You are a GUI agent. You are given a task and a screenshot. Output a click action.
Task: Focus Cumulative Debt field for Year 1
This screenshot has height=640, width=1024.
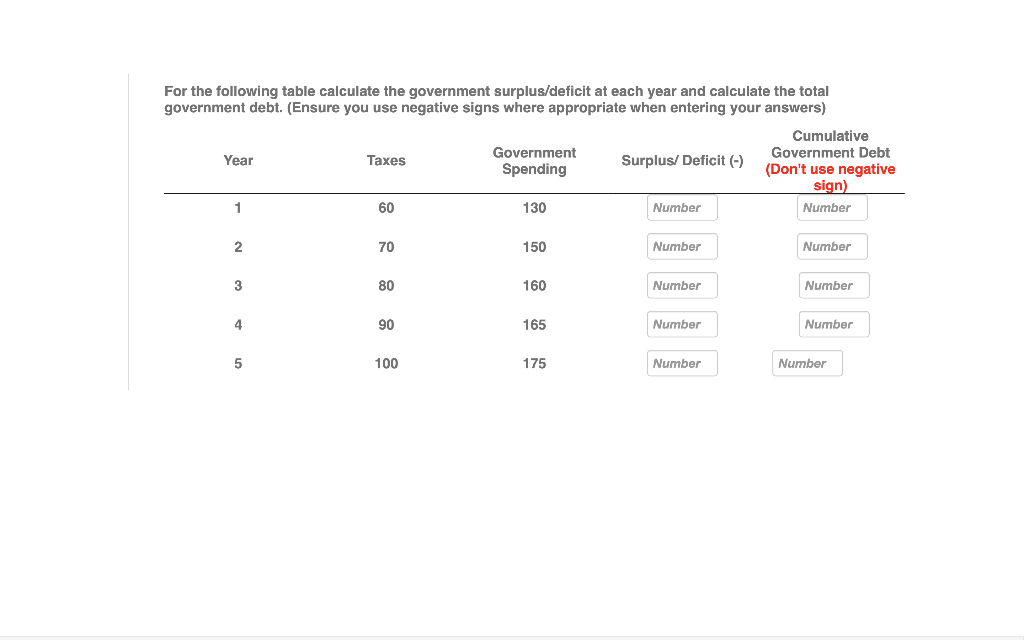point(832,208)
